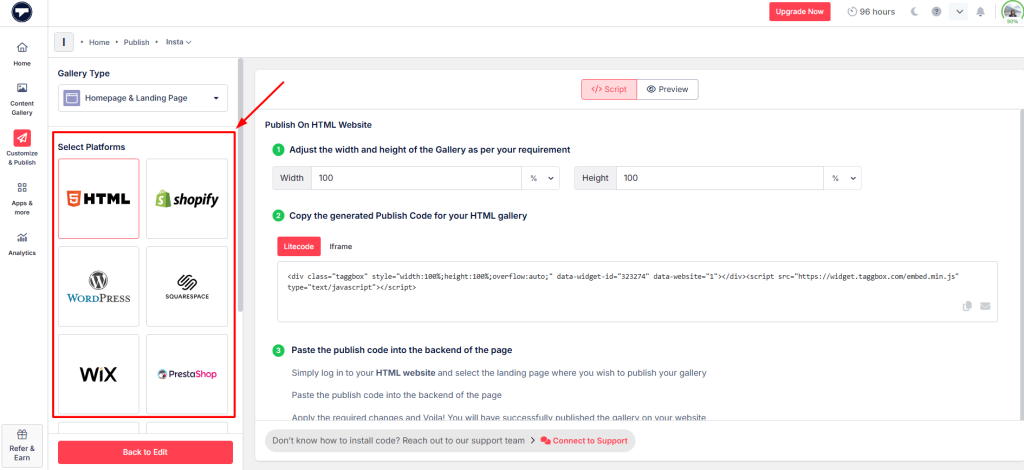Select the HTML platform card
The width and height of the screenshot is (1024, 470).
[x=99, y=198]
